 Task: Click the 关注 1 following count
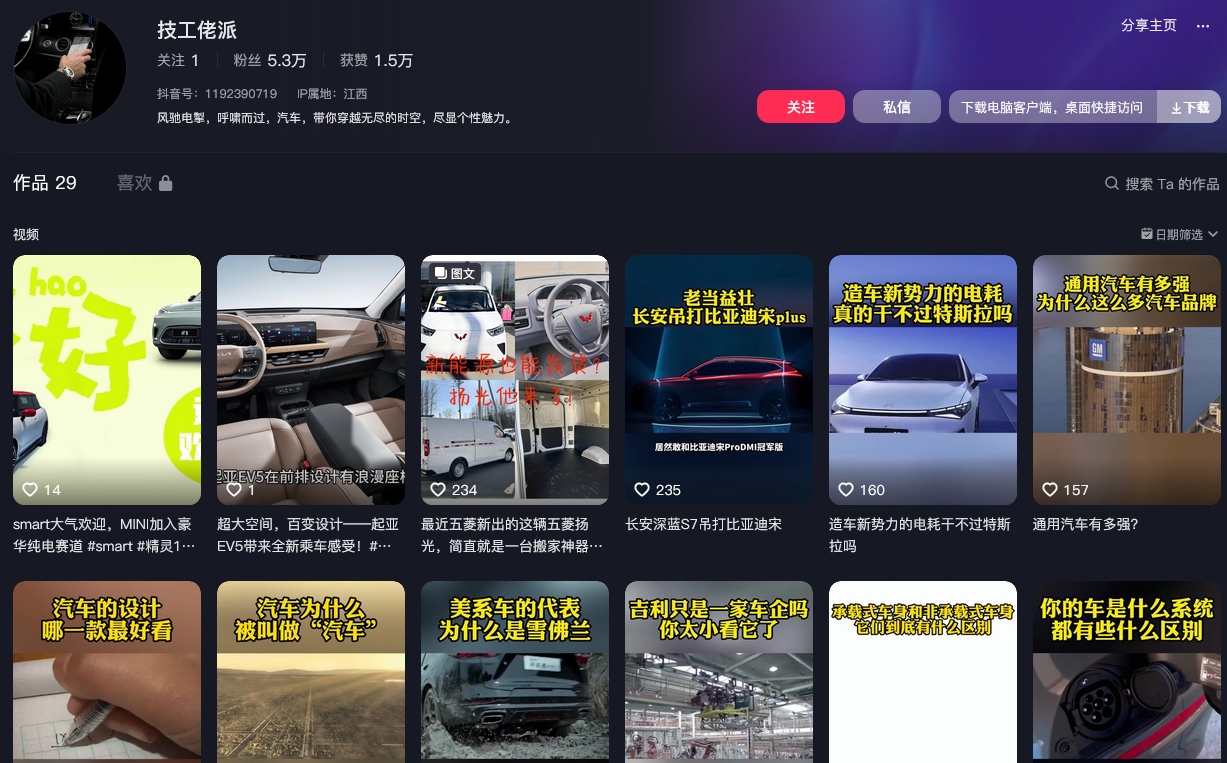(x=178, y=60)
